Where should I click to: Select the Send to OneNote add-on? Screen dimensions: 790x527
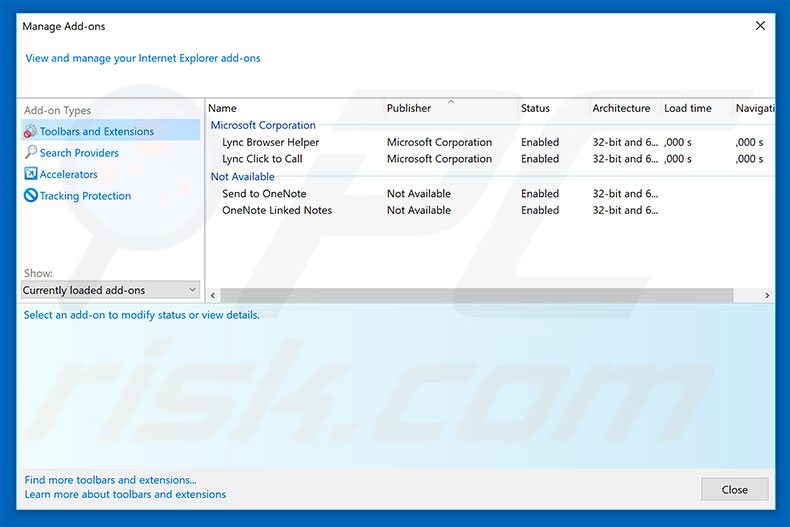coord(264,193)
